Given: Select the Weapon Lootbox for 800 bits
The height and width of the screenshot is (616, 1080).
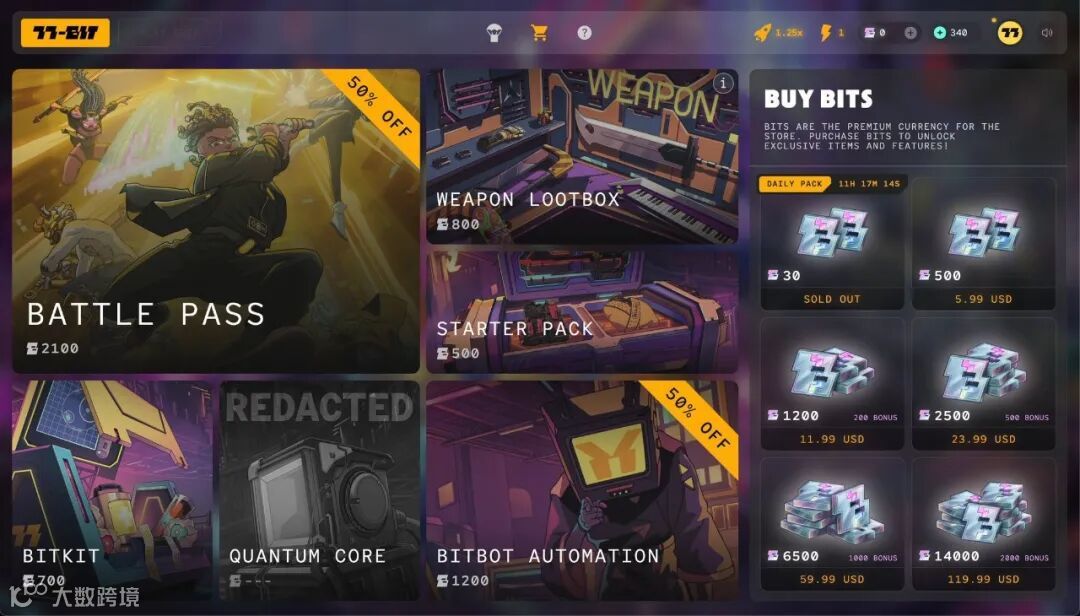Looking at the screenshot, I should pos(582,156).
